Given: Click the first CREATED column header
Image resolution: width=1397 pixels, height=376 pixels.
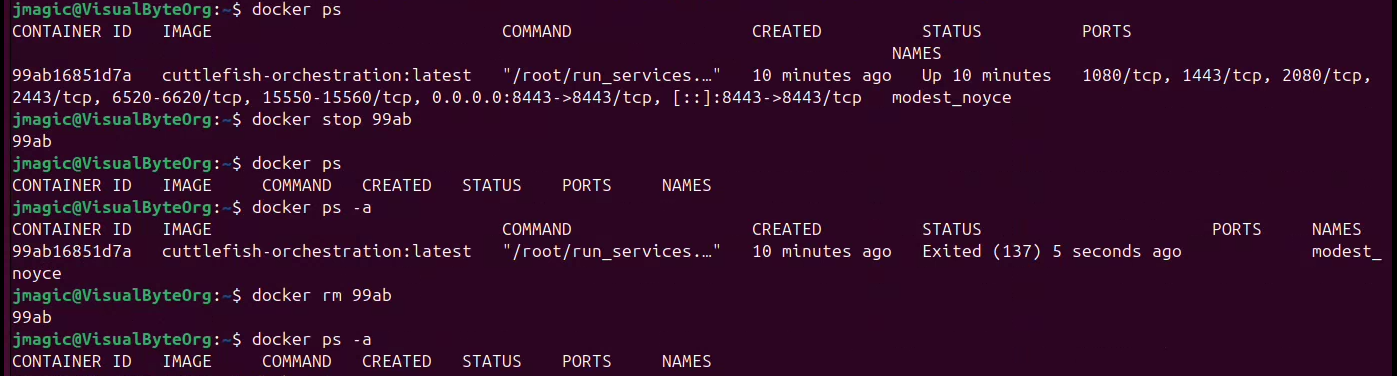Looking at the screenshot, I should click(x=786, y=32).
